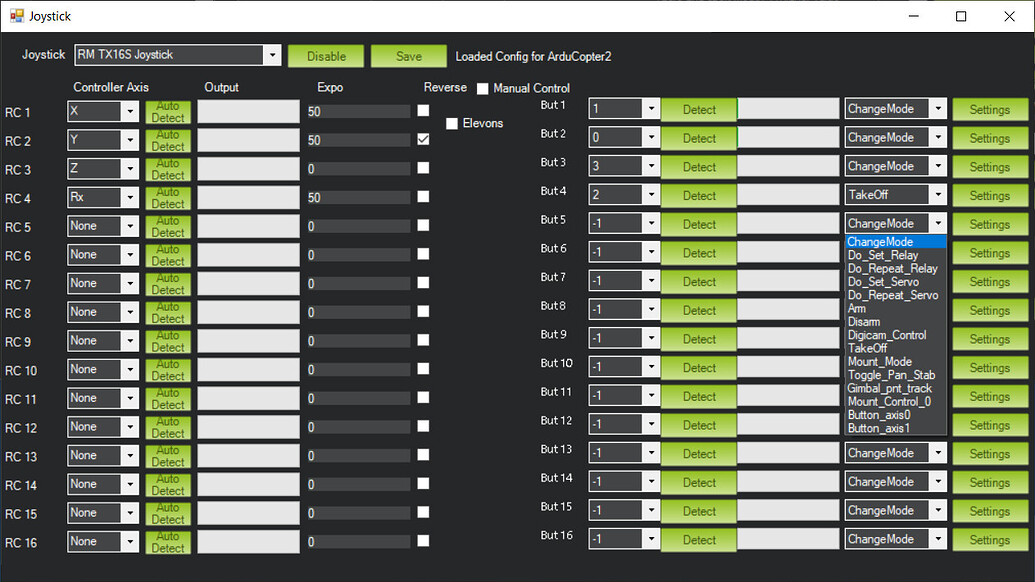Uncheck the RC 2 Reverse checkbox

click(x=423, y=139)
